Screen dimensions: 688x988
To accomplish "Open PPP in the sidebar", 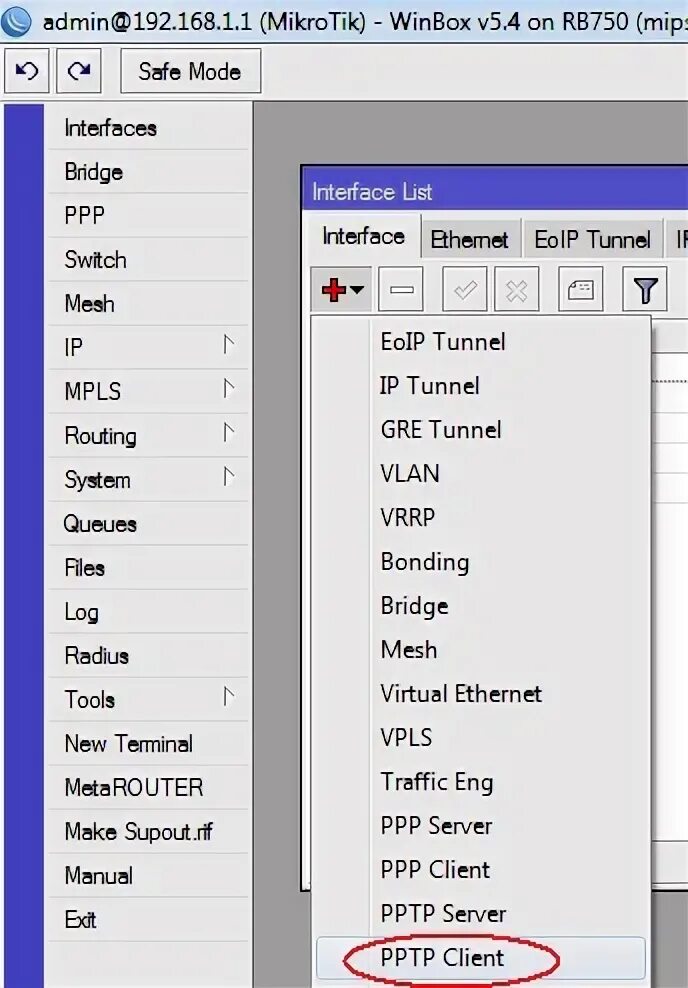I will (148, 215).
